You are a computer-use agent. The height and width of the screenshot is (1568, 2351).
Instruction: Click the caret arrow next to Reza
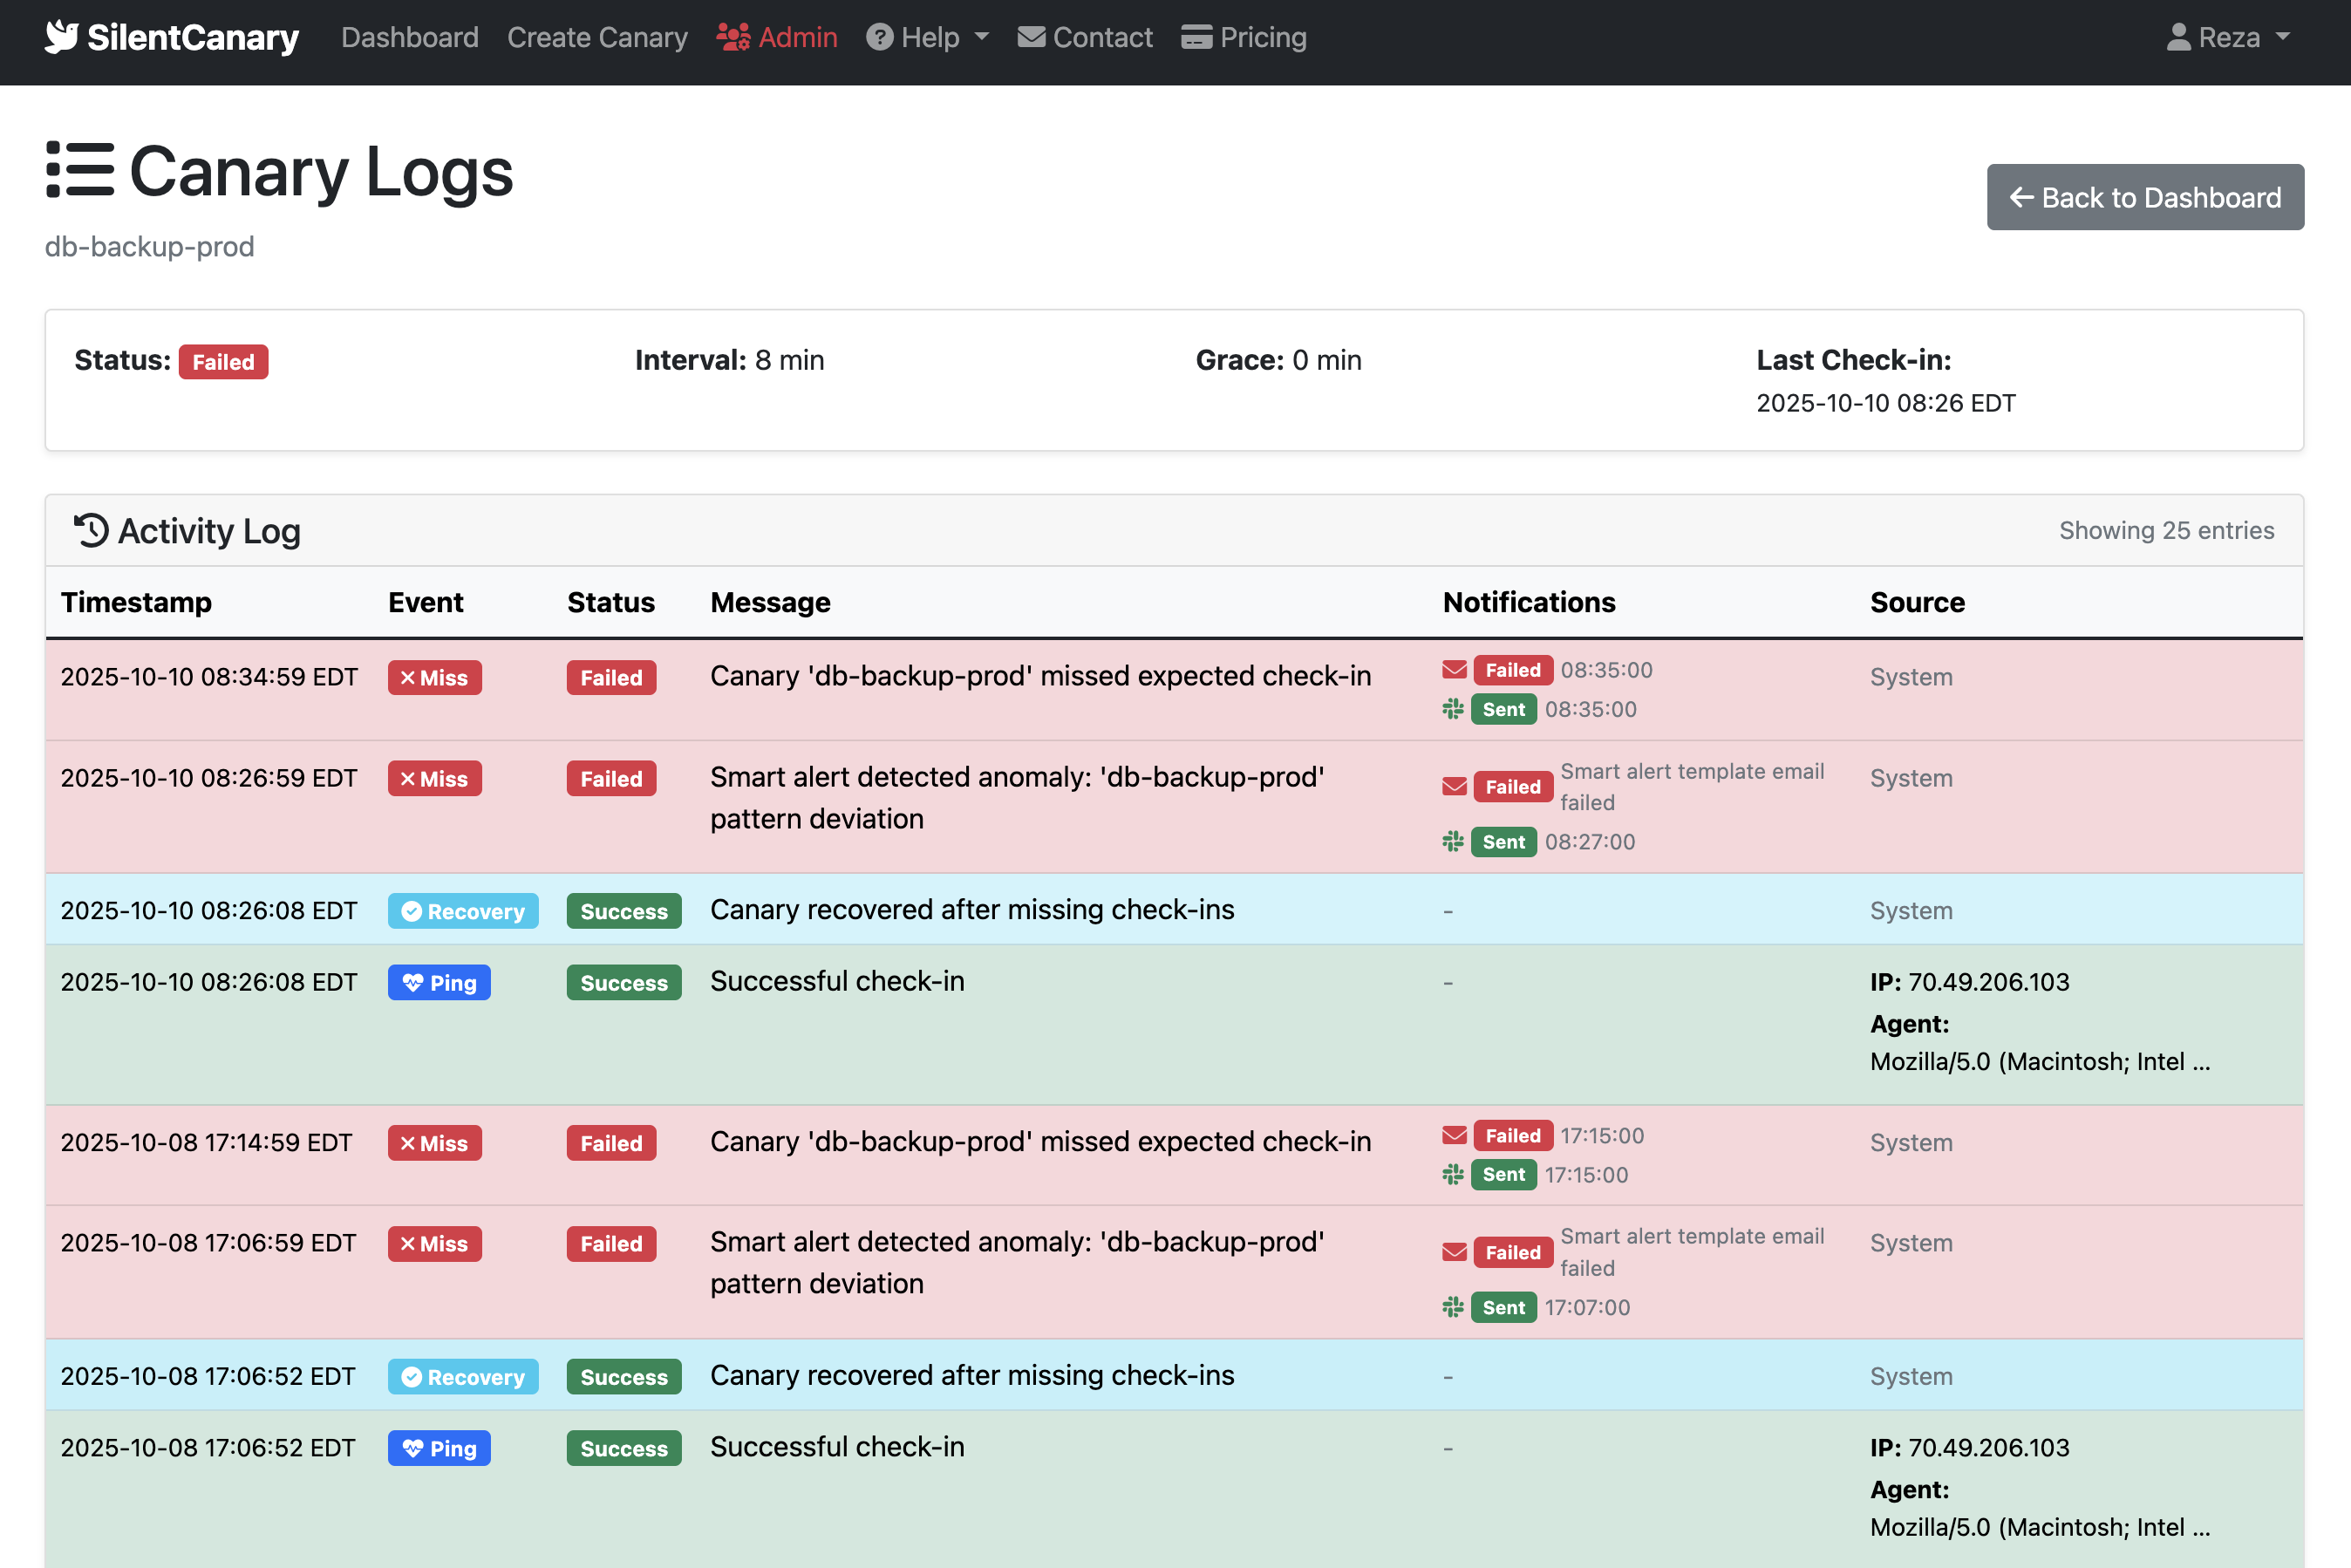point(2283,37)
